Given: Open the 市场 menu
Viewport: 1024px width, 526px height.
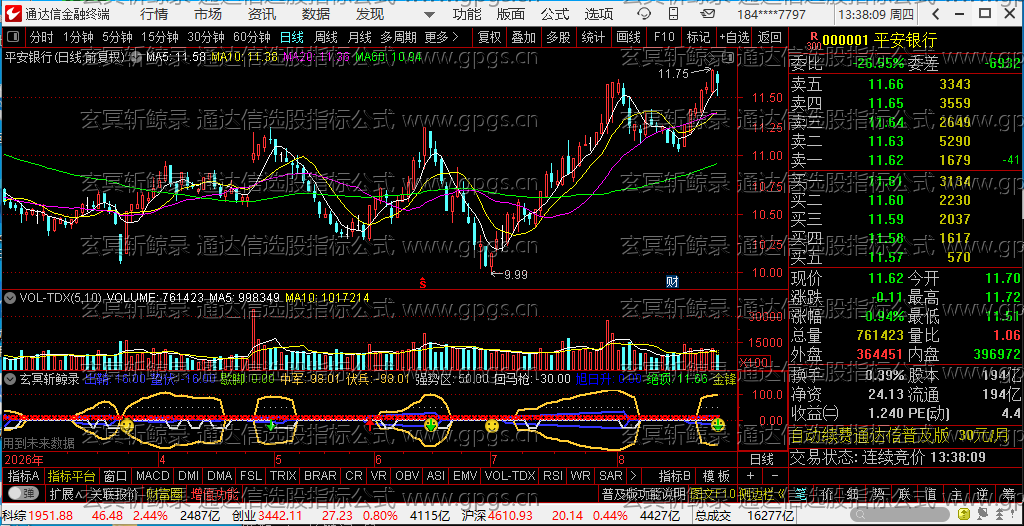Looking at the screenshot, I should tap(208, 14).
